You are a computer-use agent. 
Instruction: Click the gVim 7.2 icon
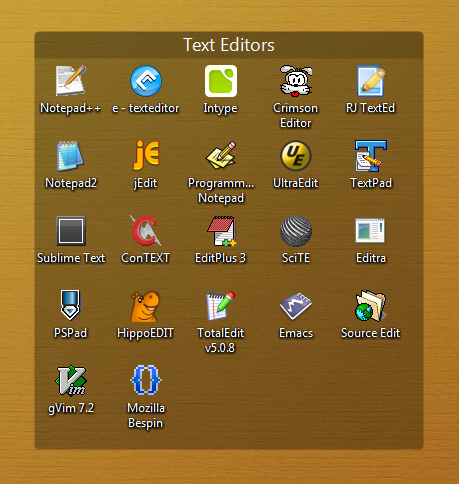point(71,381)
